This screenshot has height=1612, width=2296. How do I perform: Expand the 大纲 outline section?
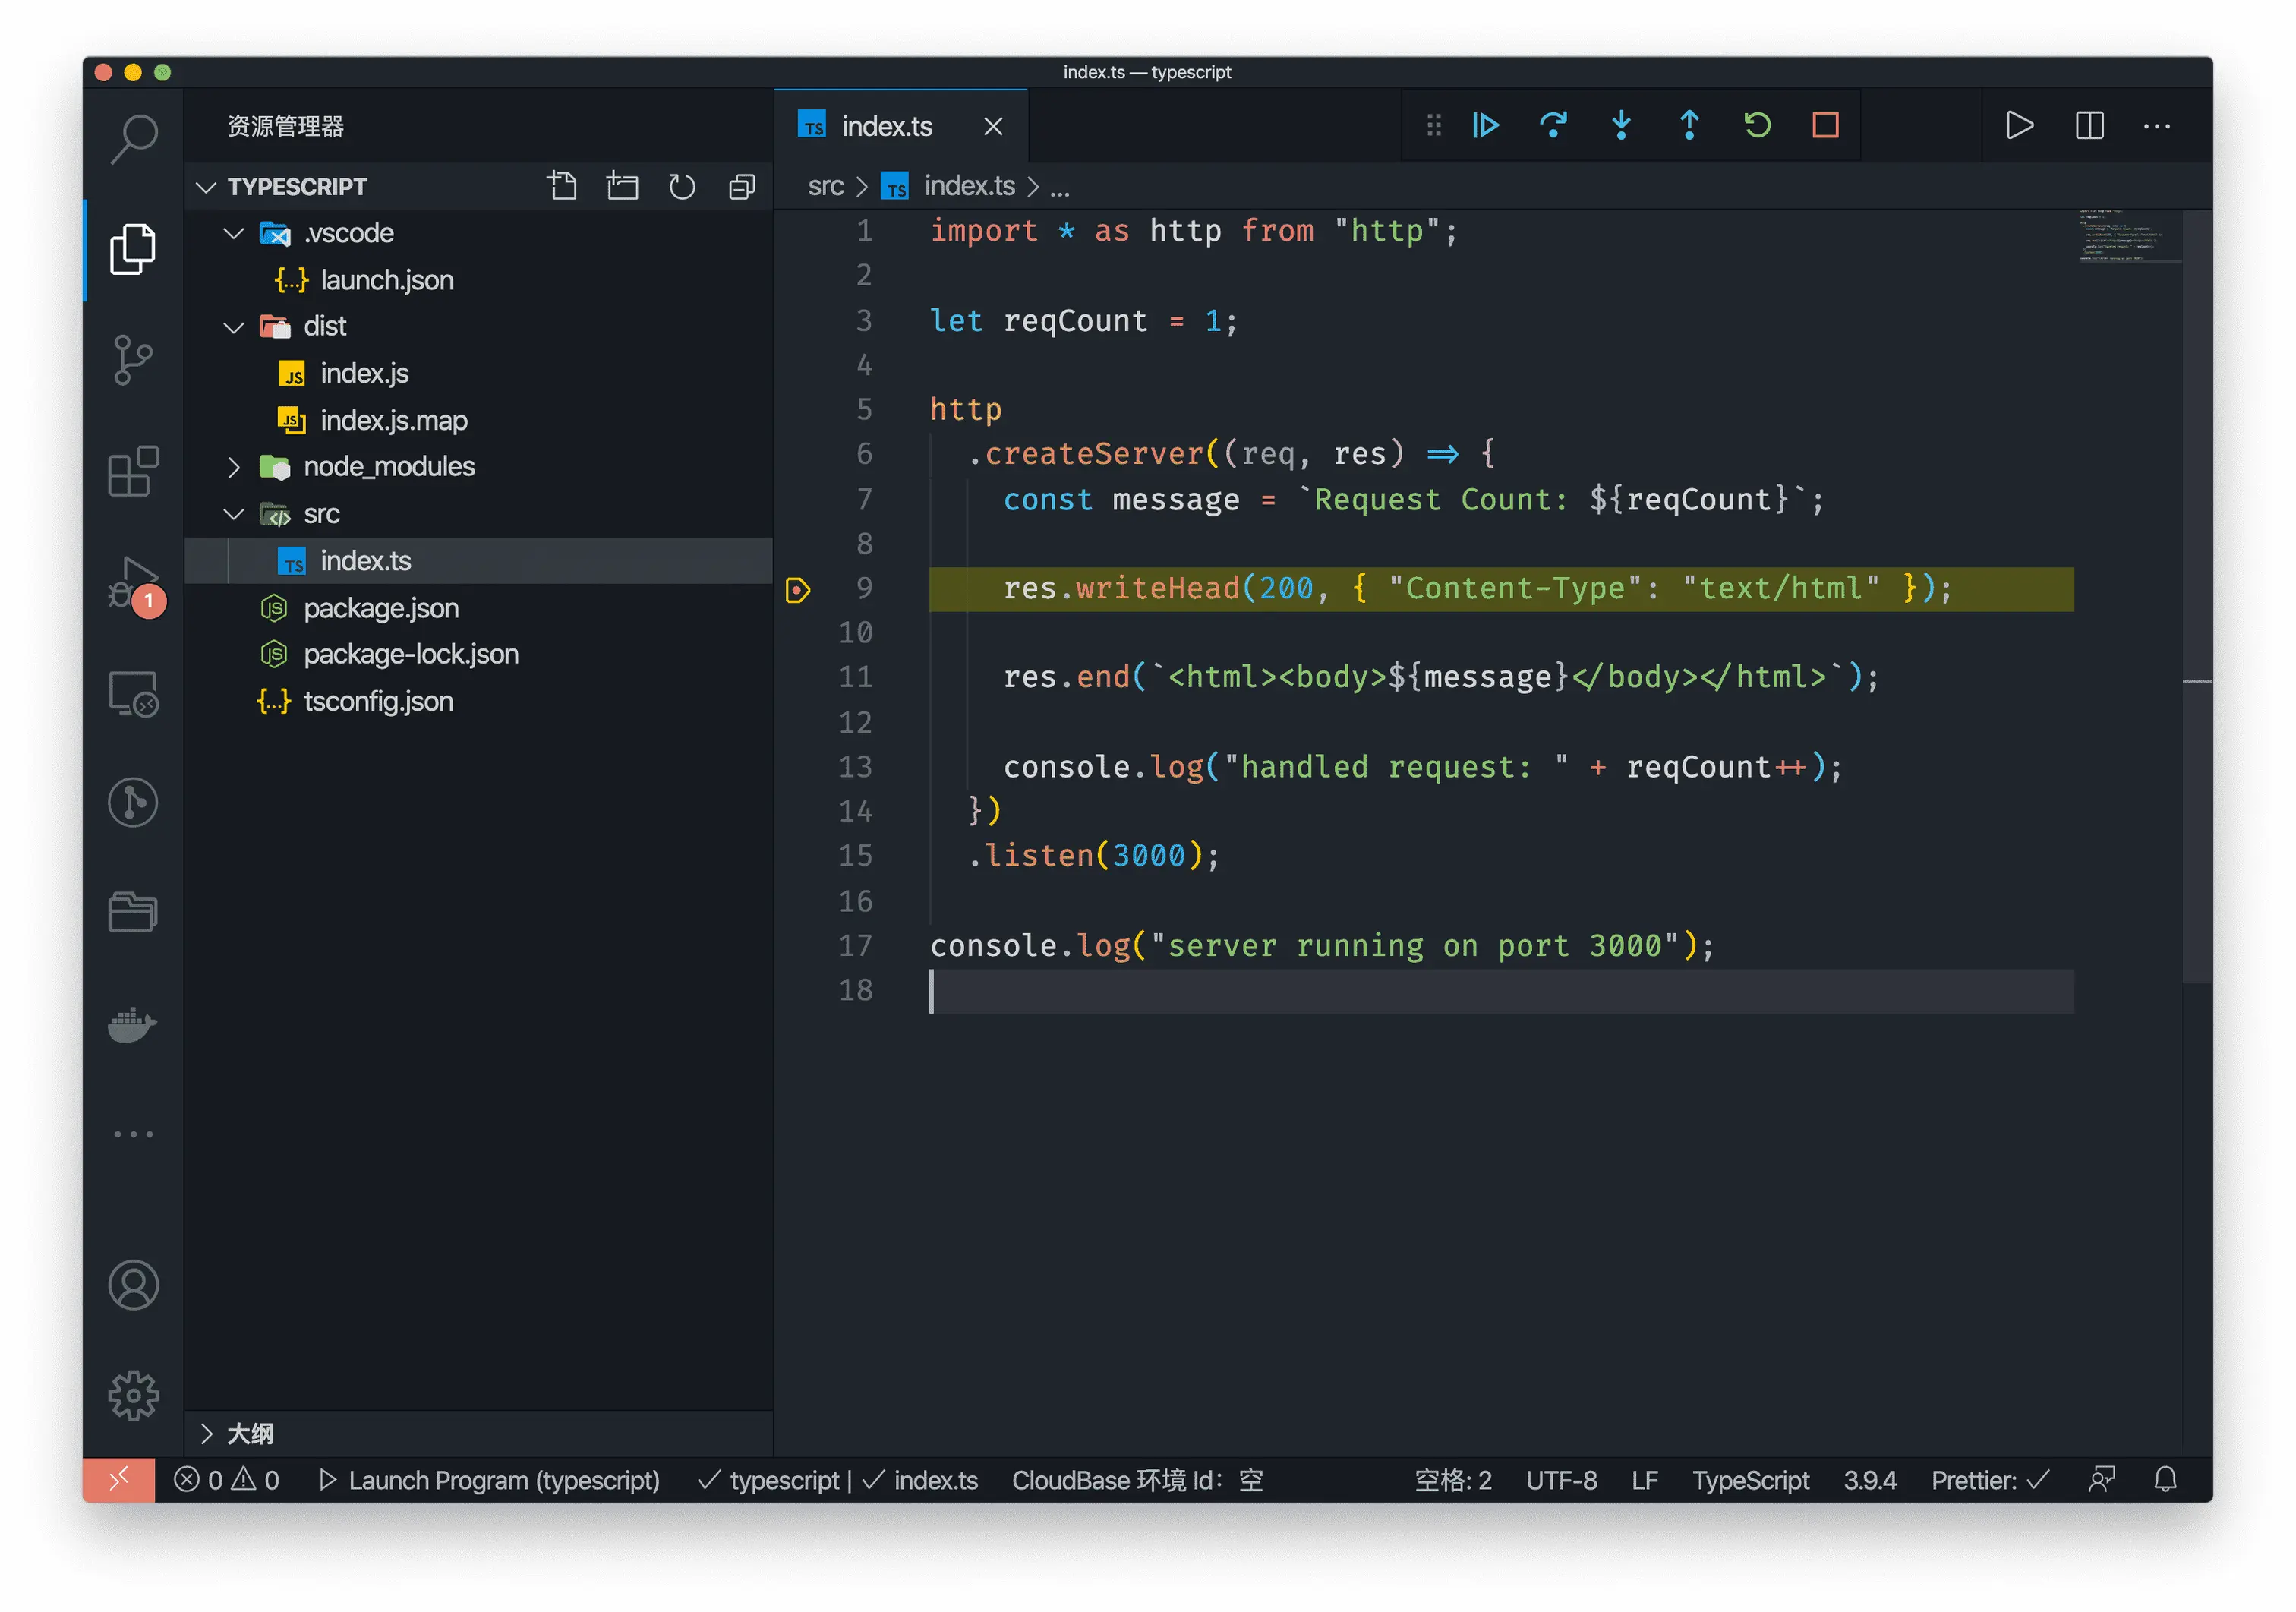(x=206, y=1433)
